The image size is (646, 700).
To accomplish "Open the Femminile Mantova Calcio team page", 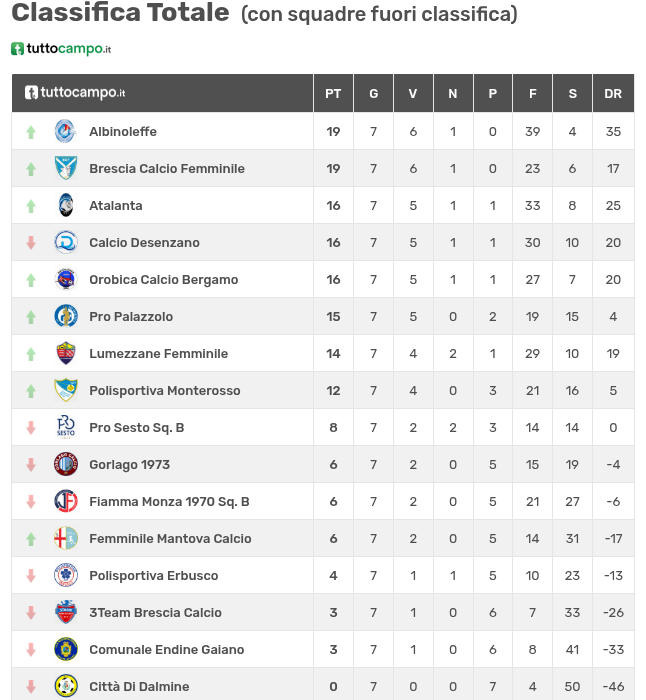I will tap(170, 538).
